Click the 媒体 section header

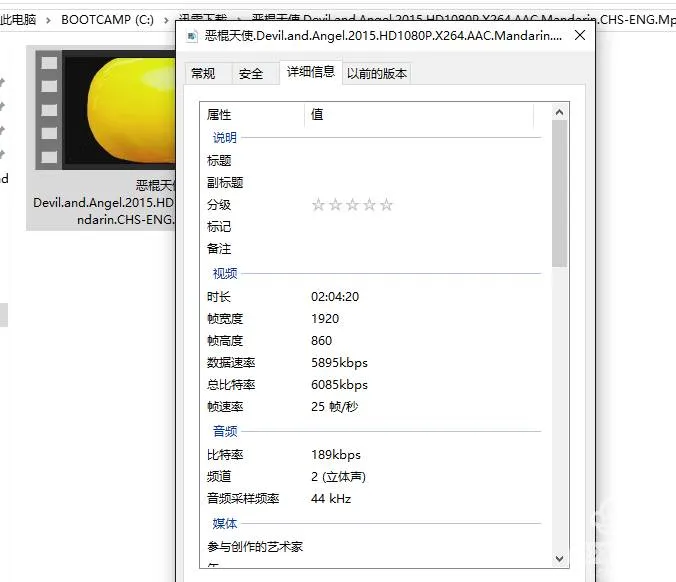(225, 523)
